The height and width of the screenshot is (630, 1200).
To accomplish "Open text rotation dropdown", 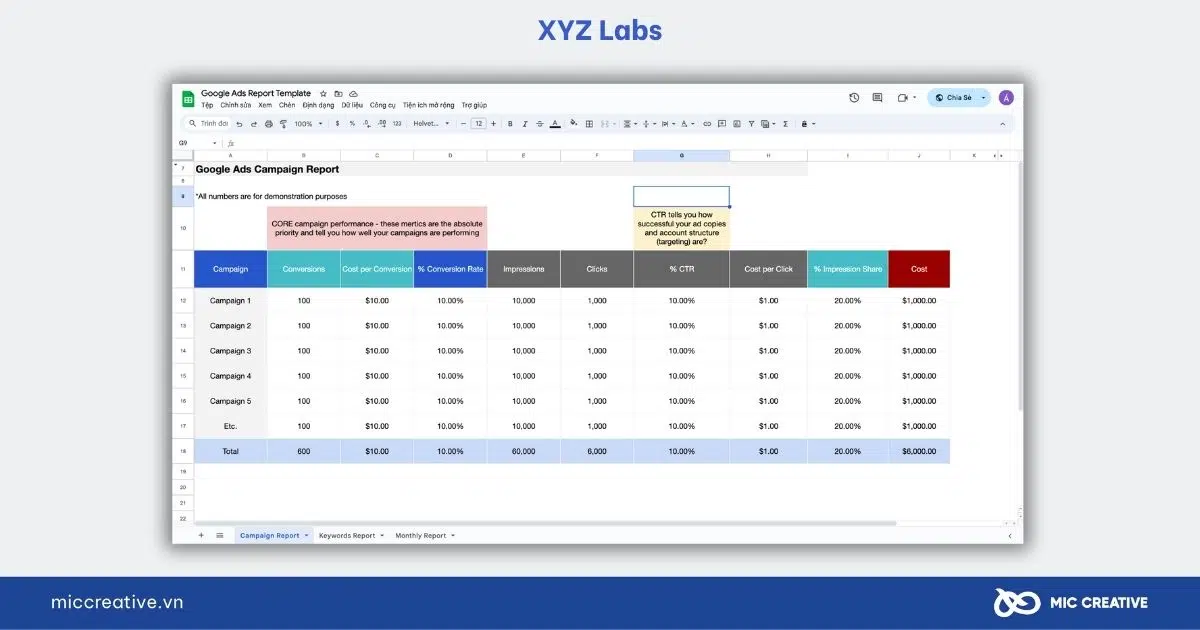I will (x=687, y=124).
